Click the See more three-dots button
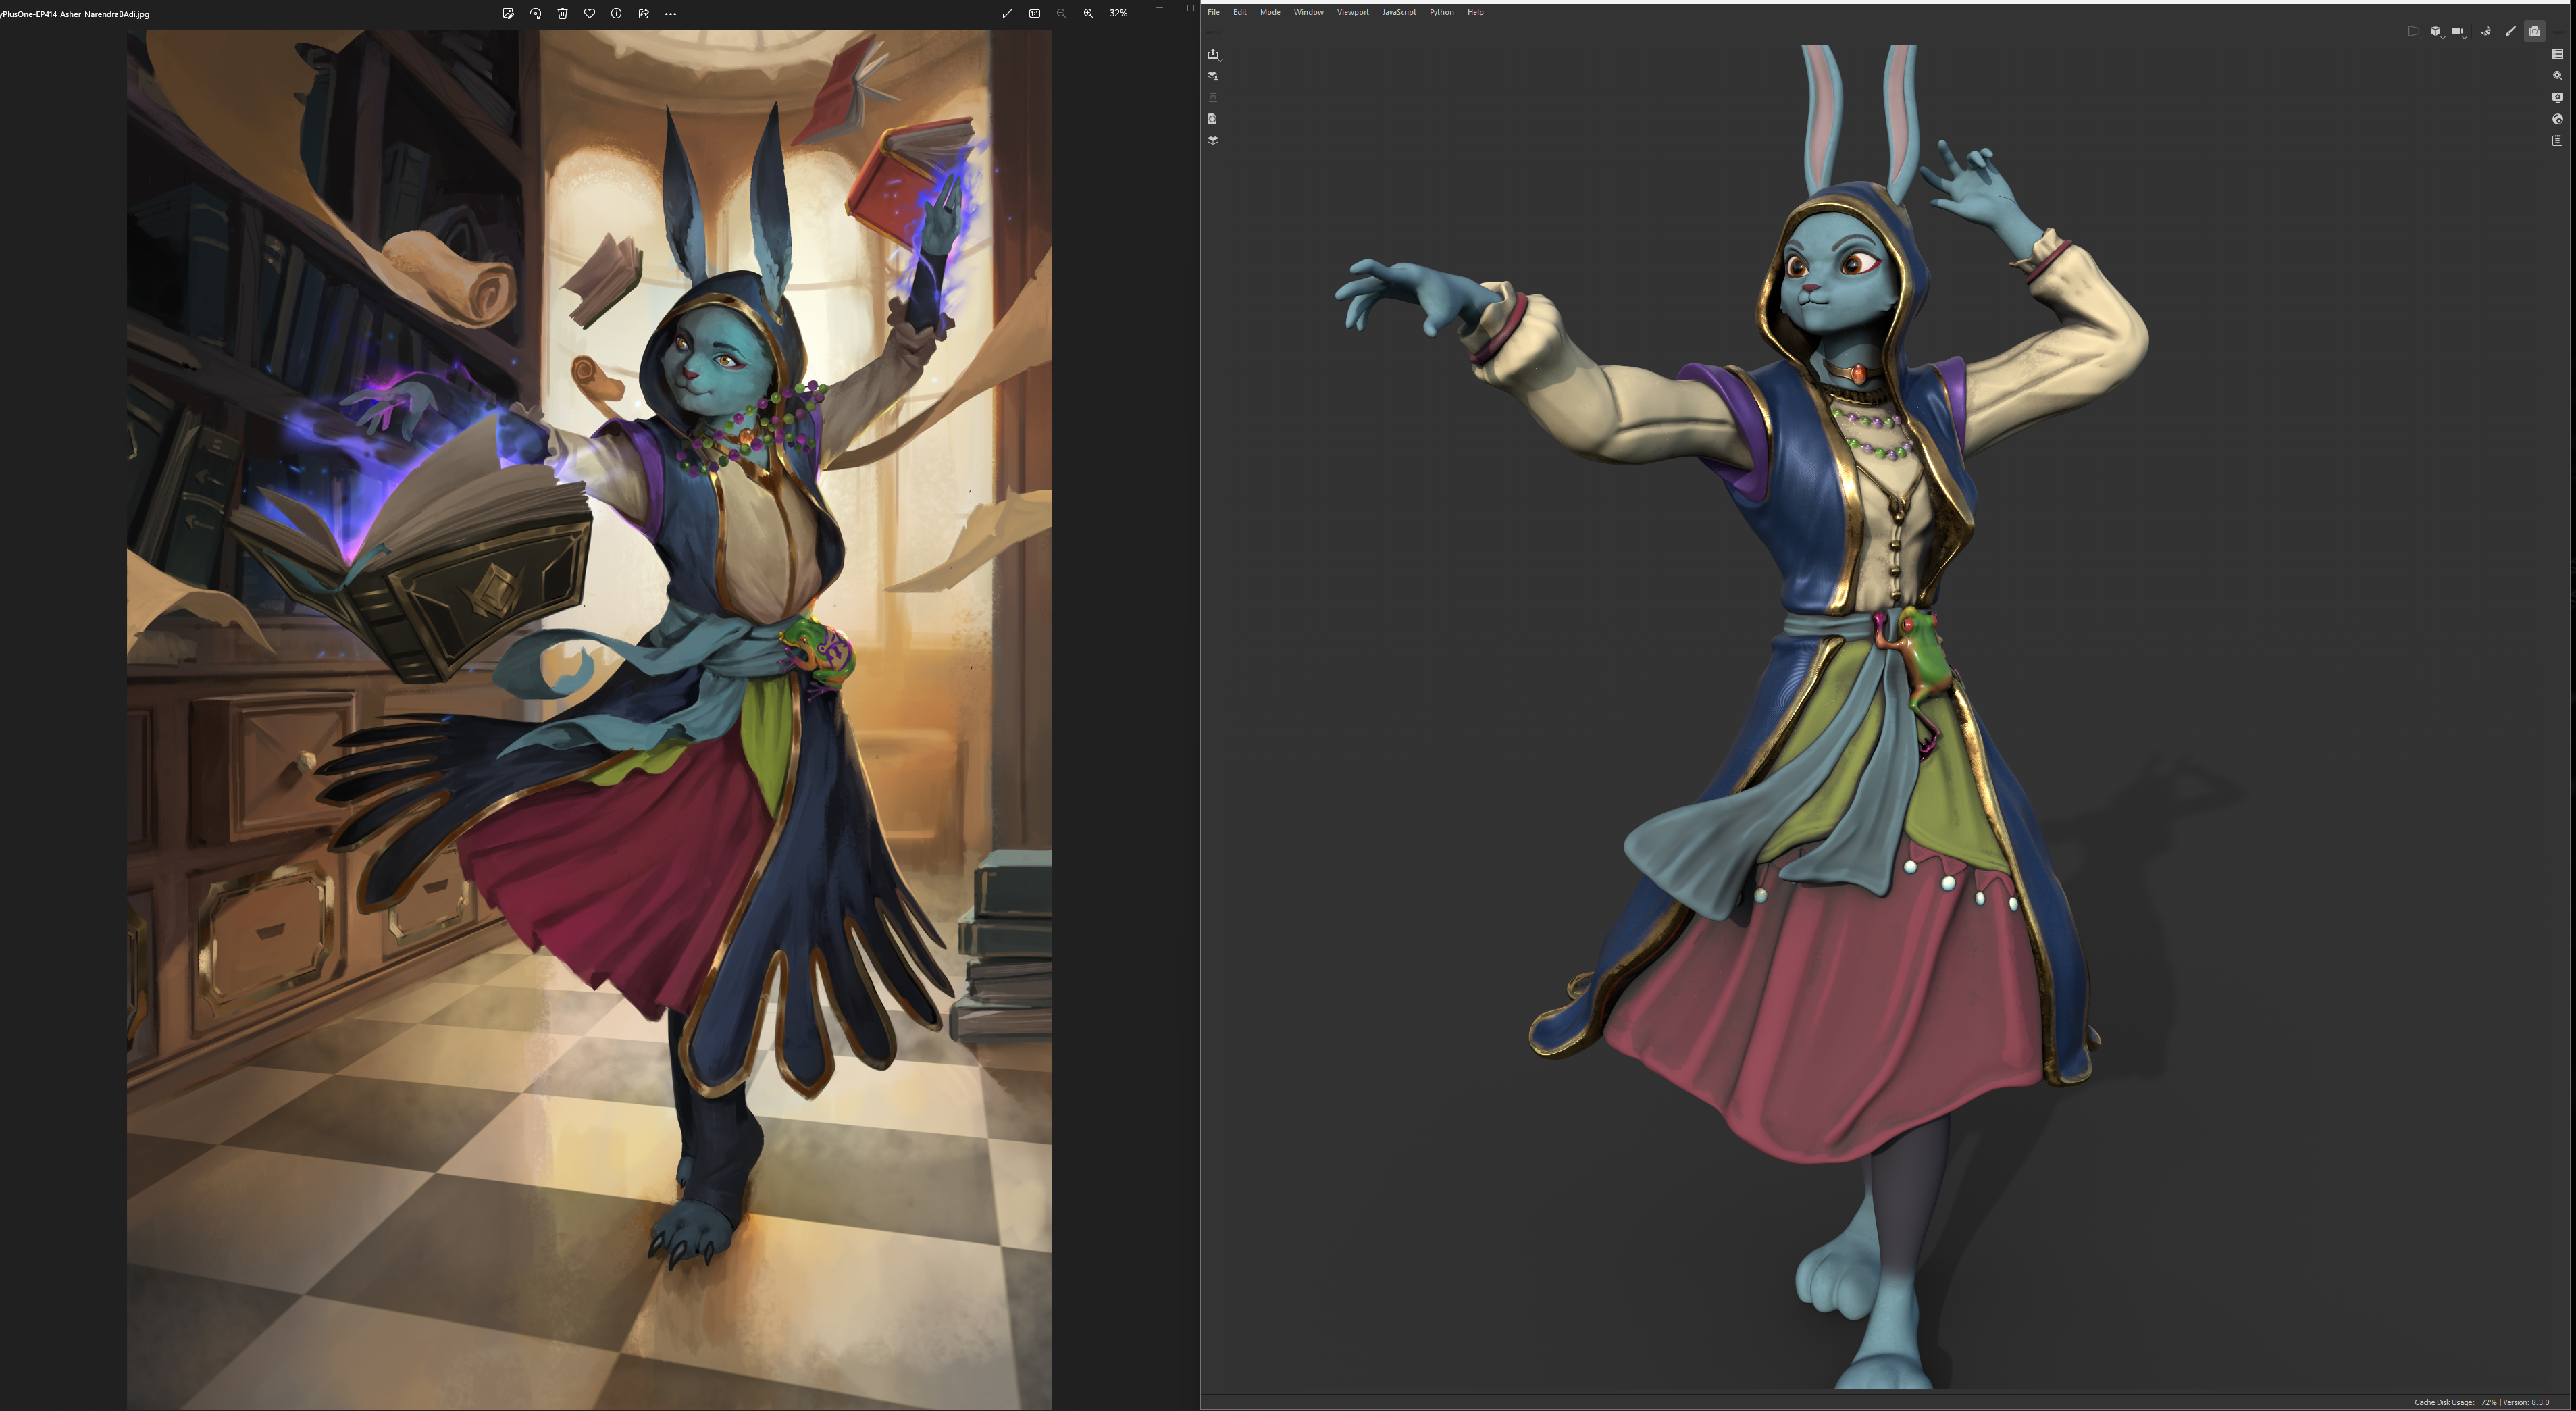This screenshot has height=1411, width=2576. (670, 13)
